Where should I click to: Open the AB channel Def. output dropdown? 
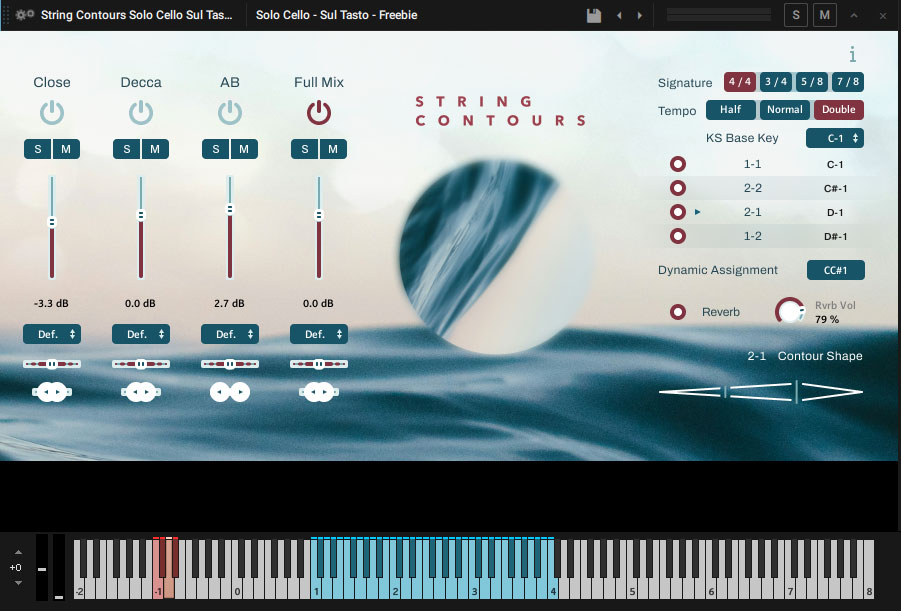pos(230,334)
